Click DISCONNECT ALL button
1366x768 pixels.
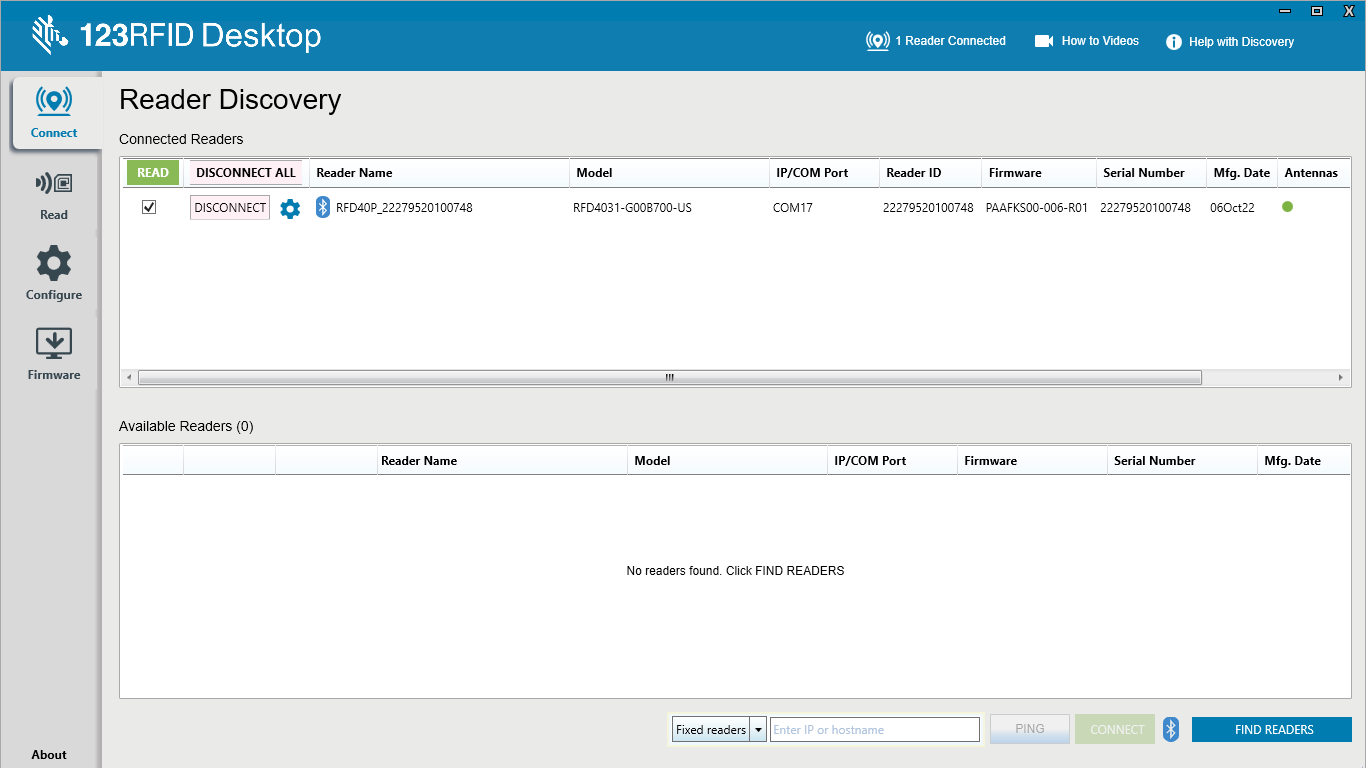(x=246, y=173)
